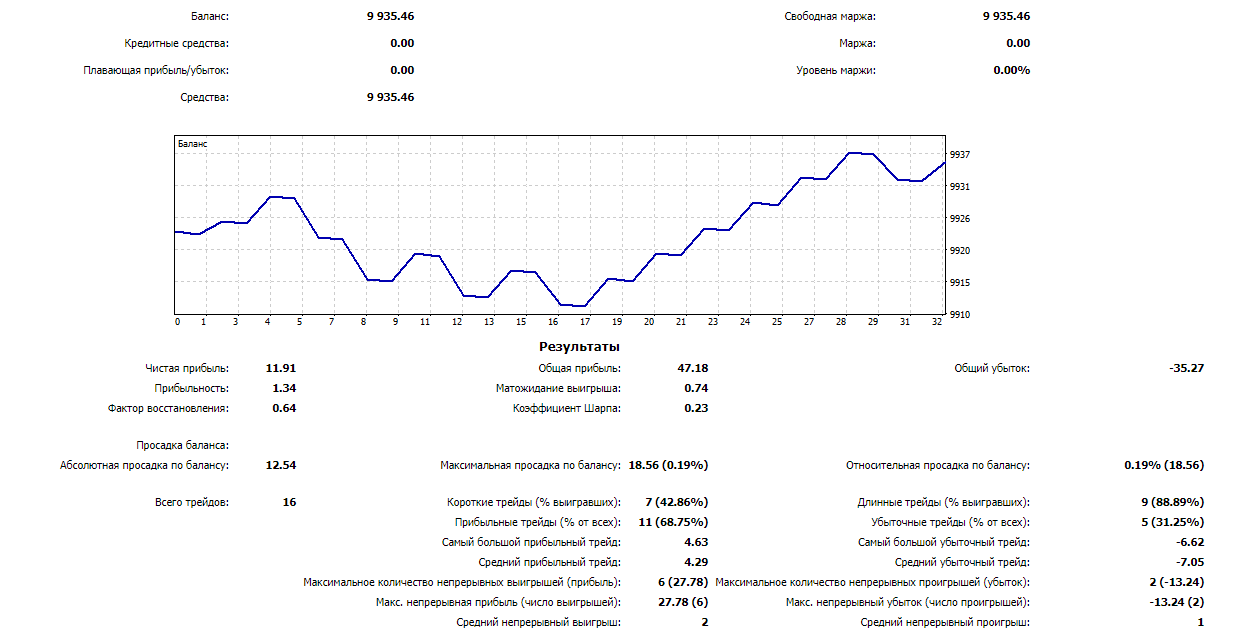This screenshot has width=1252, height=641.
Task: Select the relative drawdown value 0.19% (18.56)
Action: pos(1164,465)
